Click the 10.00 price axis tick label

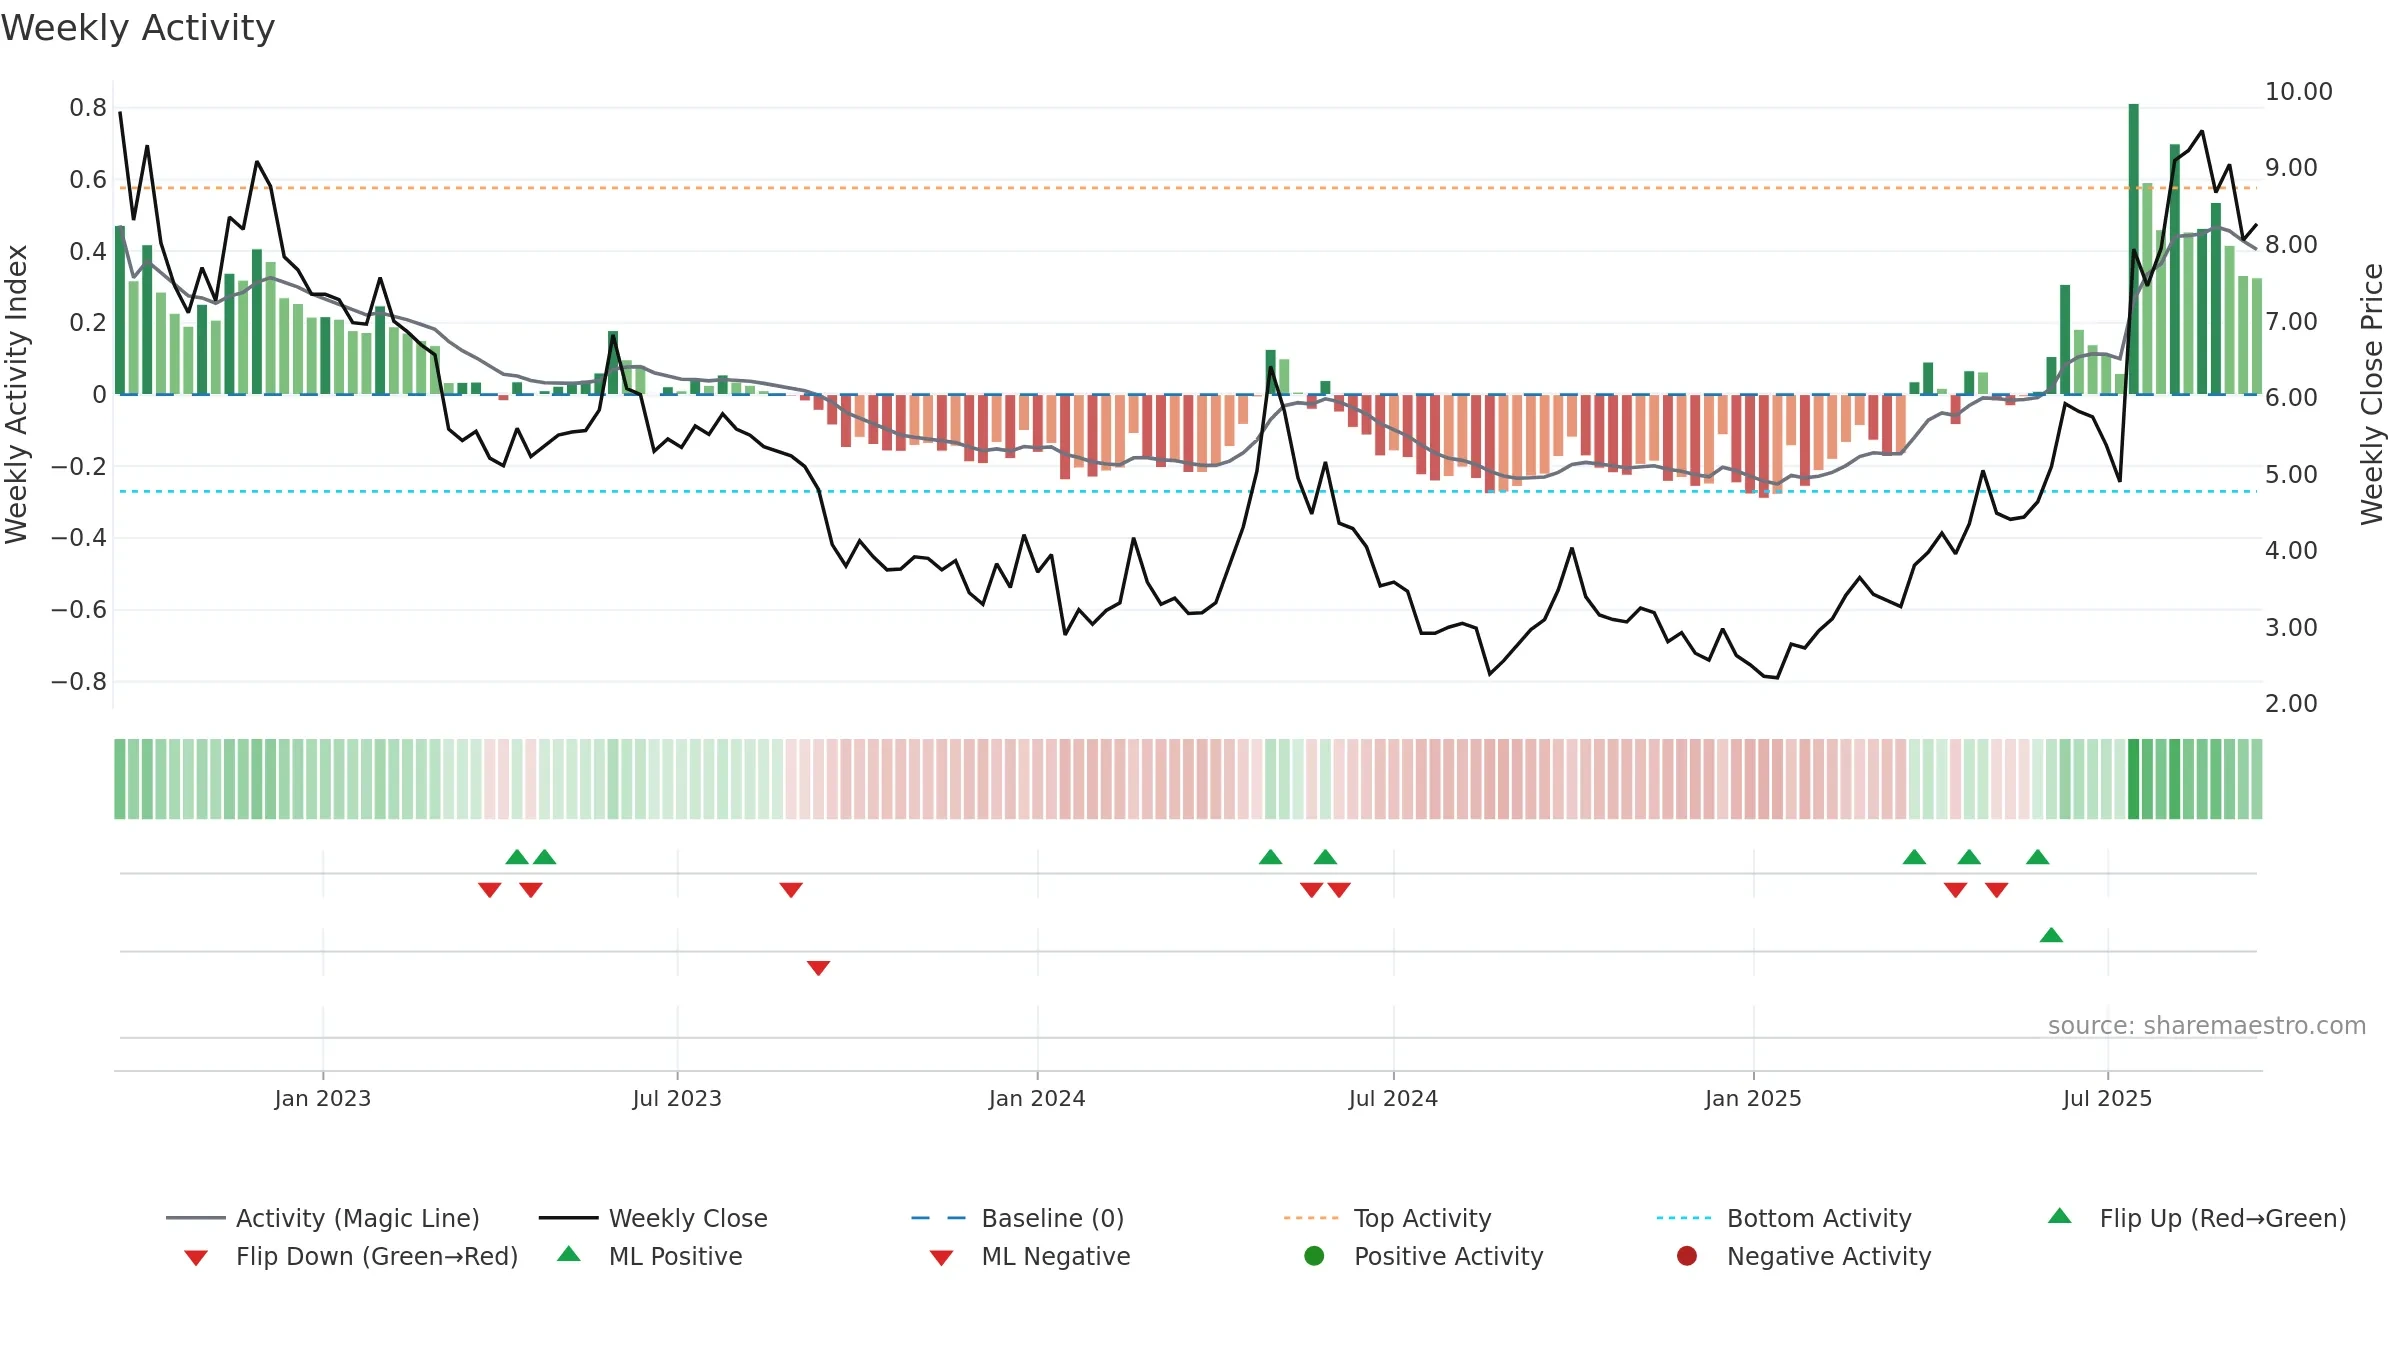point(2298,91)
